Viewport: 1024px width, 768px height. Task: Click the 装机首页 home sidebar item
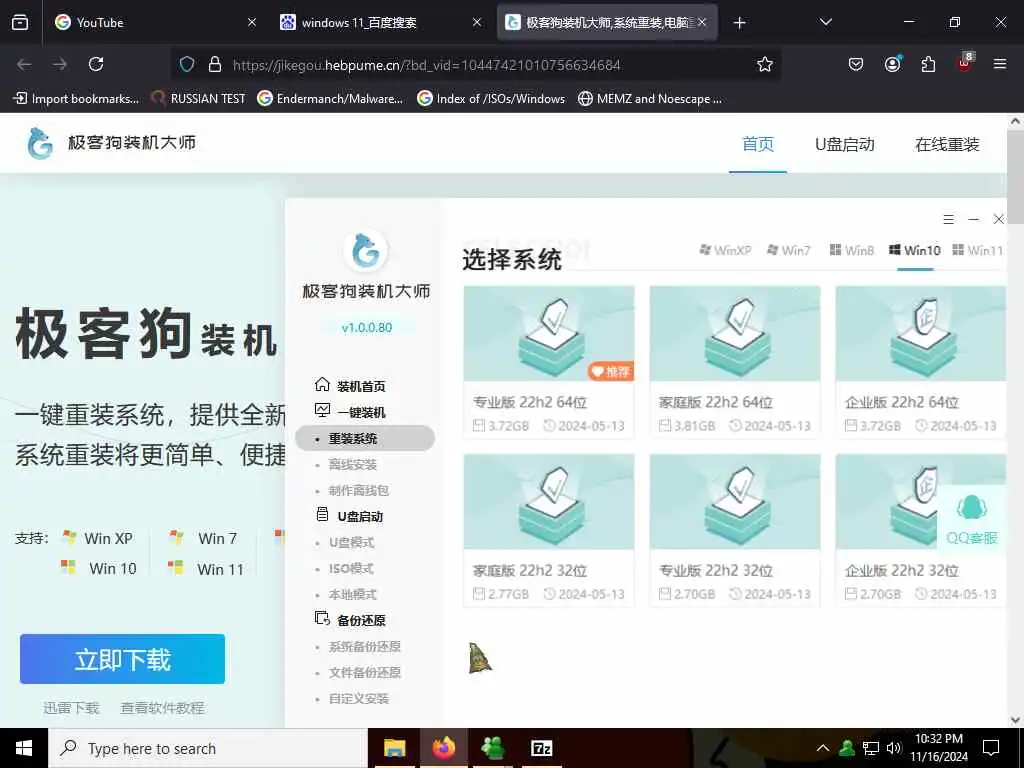click(350, 386)
